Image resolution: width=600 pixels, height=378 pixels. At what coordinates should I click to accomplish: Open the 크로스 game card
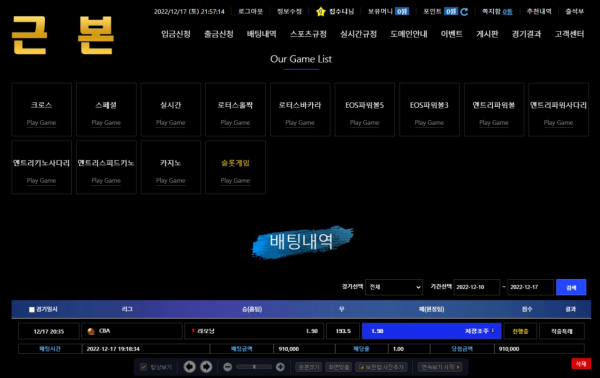pos(41,110)
